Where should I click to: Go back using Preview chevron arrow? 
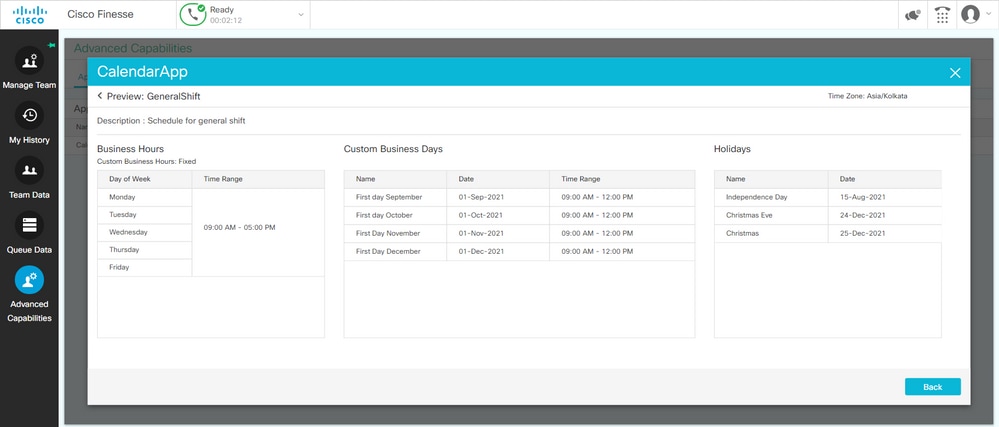pos(100,96)
